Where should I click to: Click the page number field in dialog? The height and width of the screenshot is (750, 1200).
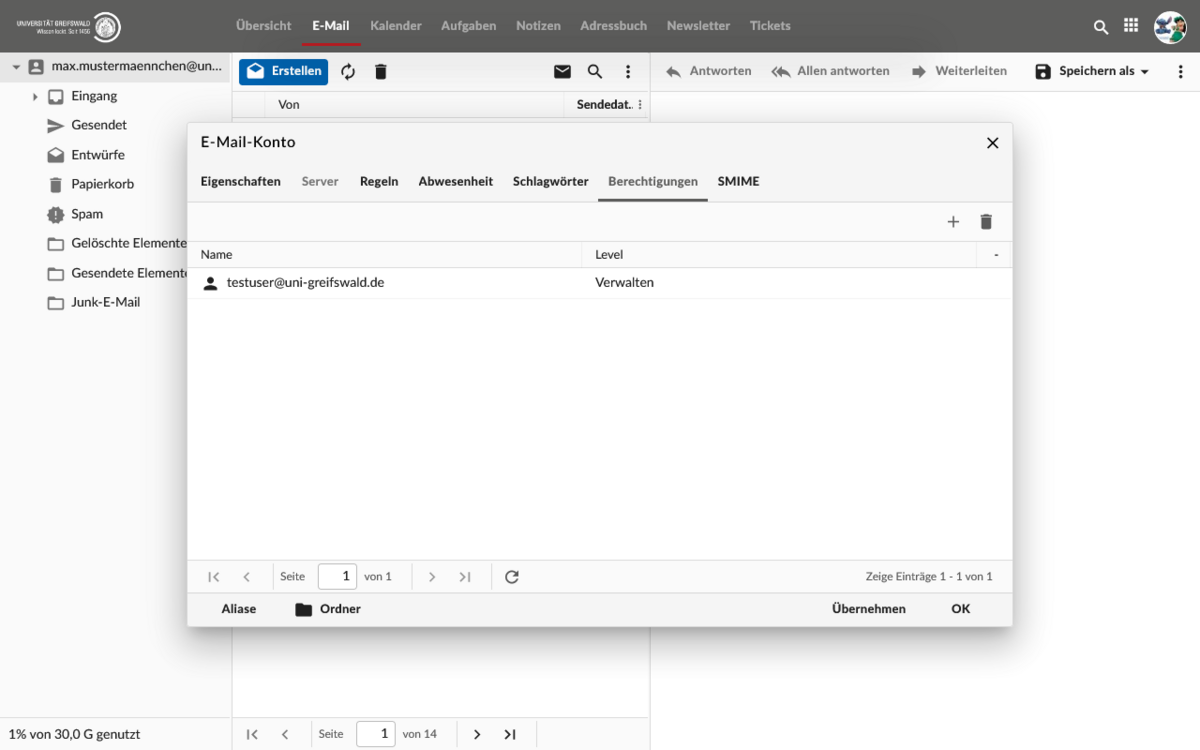[x=337, y=577]
